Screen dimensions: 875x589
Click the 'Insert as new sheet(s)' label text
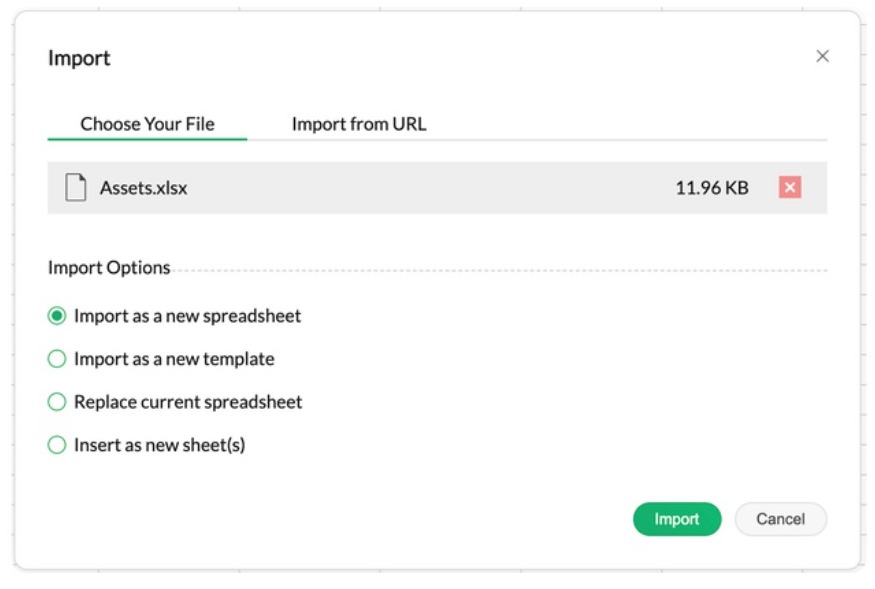[159, 445]
